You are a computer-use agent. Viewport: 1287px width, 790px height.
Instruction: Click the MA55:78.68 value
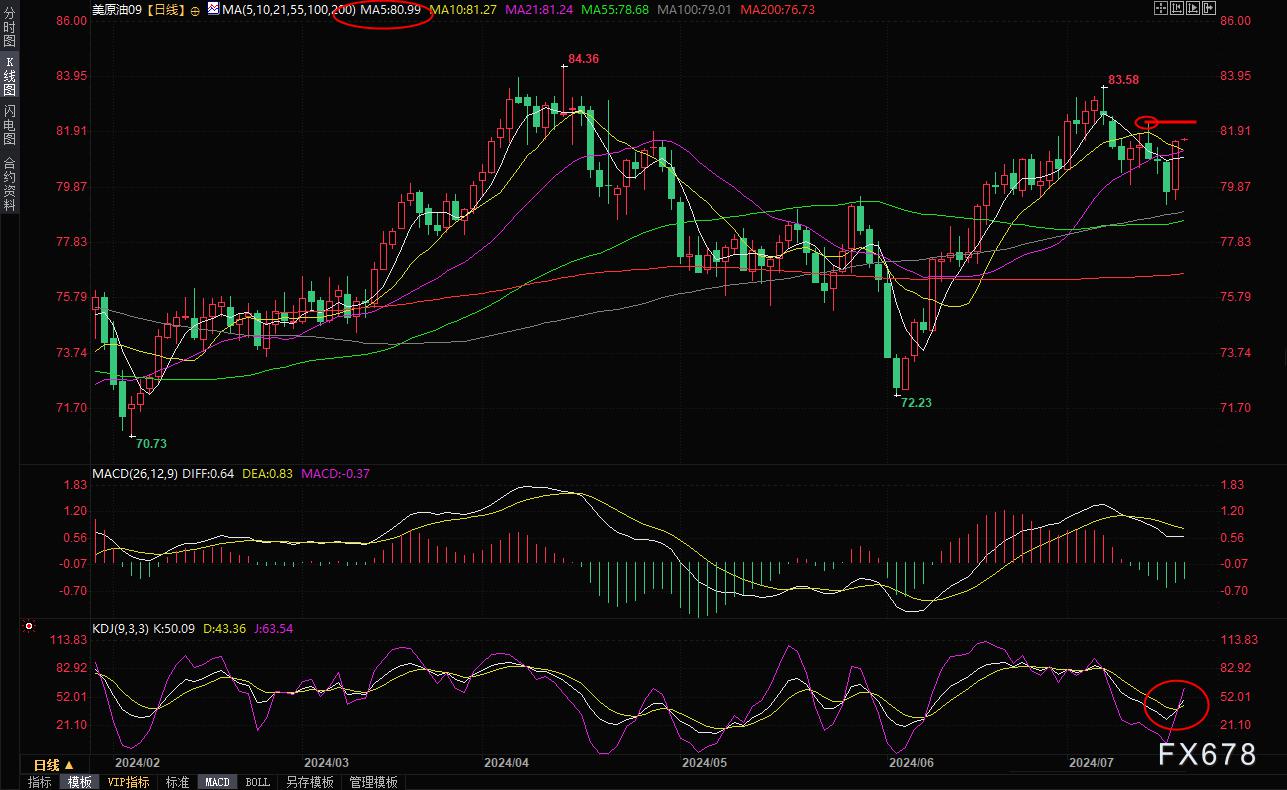616,10
